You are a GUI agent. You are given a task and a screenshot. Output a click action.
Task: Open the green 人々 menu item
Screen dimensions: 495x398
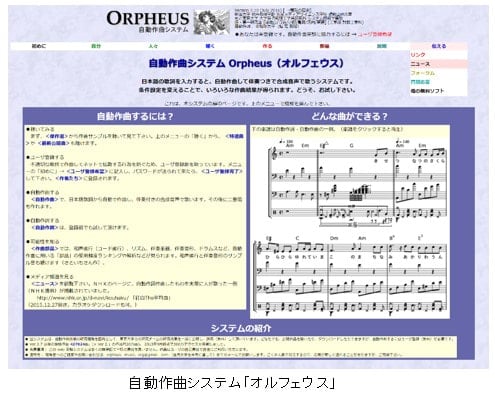point(153,46)
